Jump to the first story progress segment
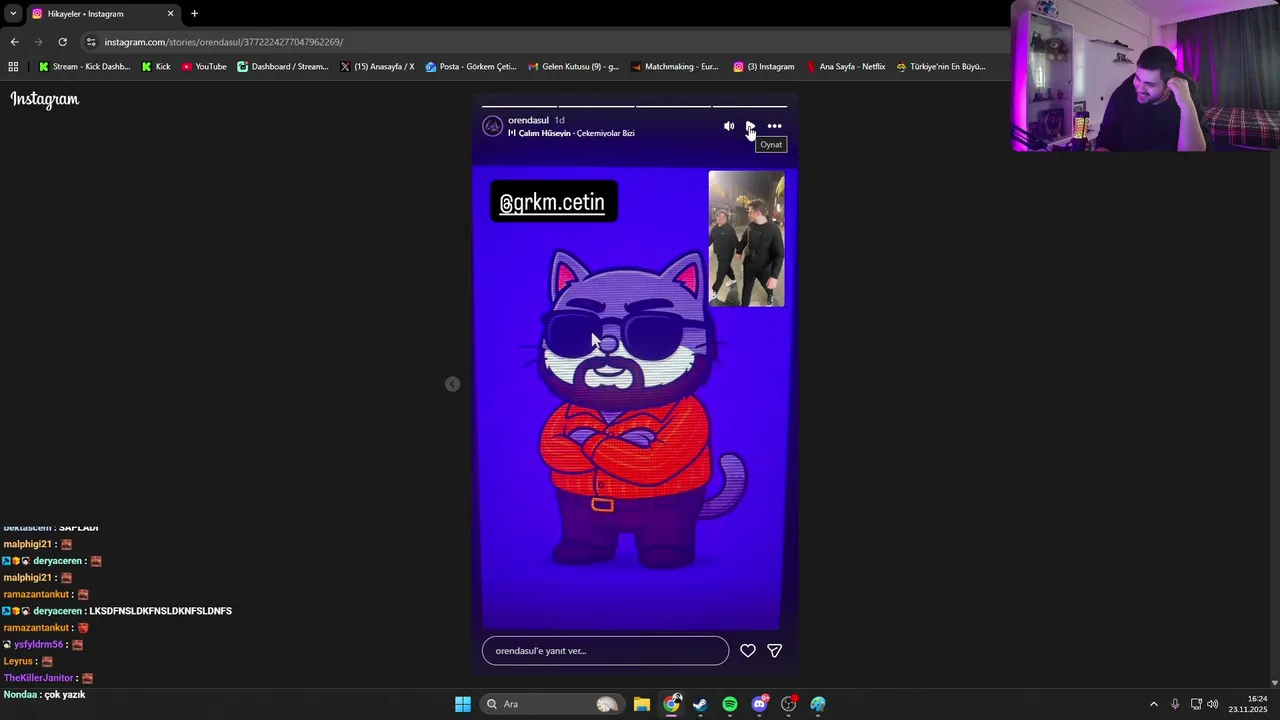This screenshot has width=1280, height=720. coord(520,106)
